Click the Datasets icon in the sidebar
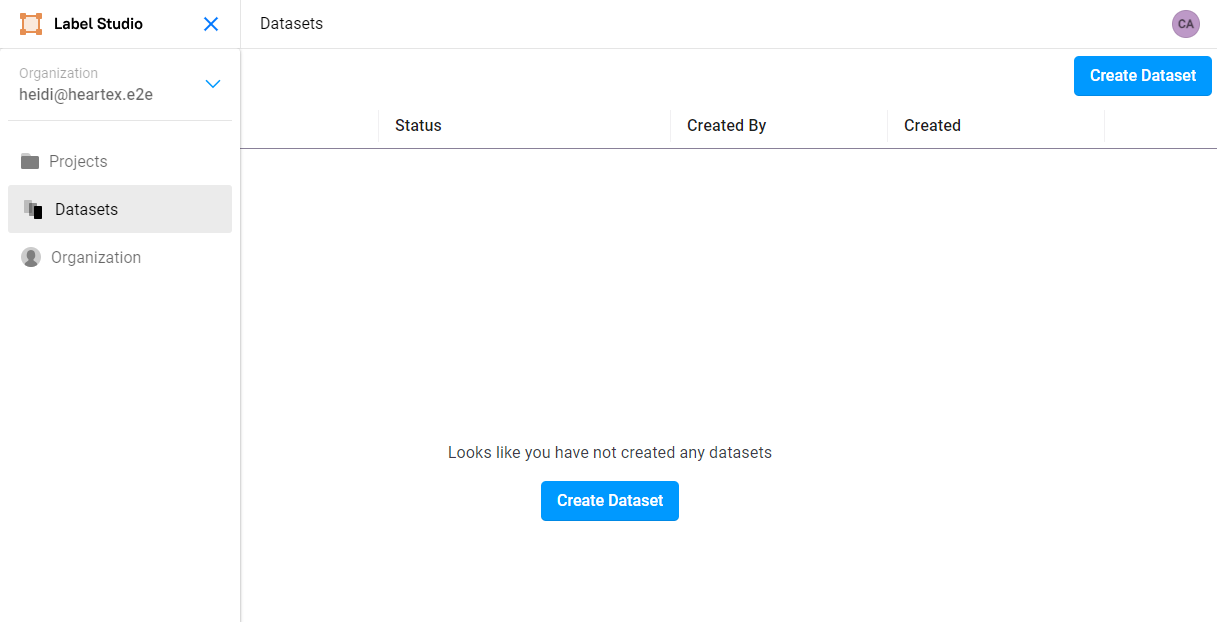This screenshot has width=1217, height=622. 30,209
